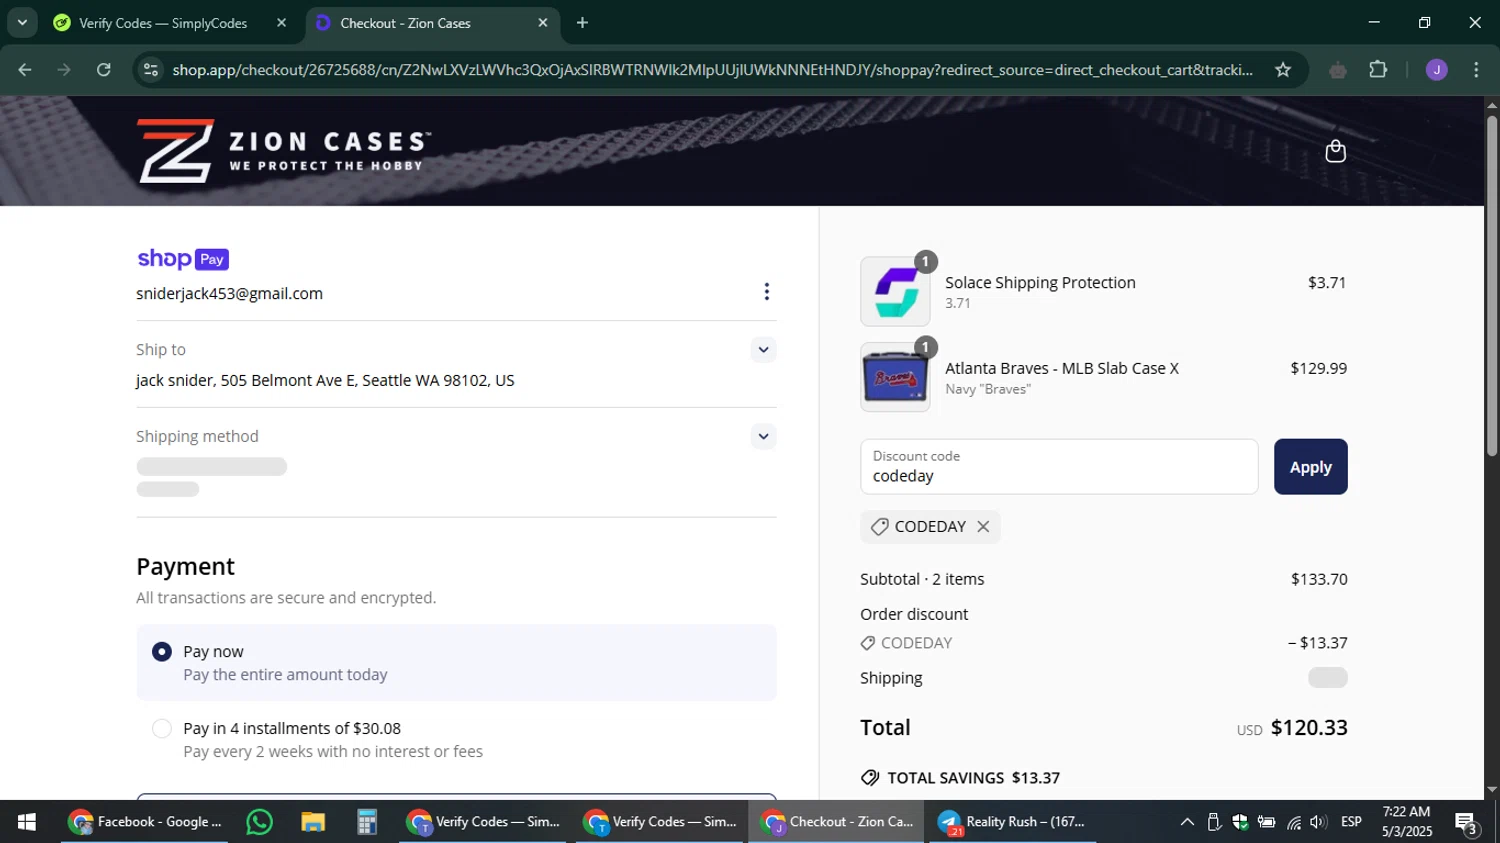This screenshot has width=1500, height=843.
Task: Open the battery status tray icon
Action: click(1266, 822)
